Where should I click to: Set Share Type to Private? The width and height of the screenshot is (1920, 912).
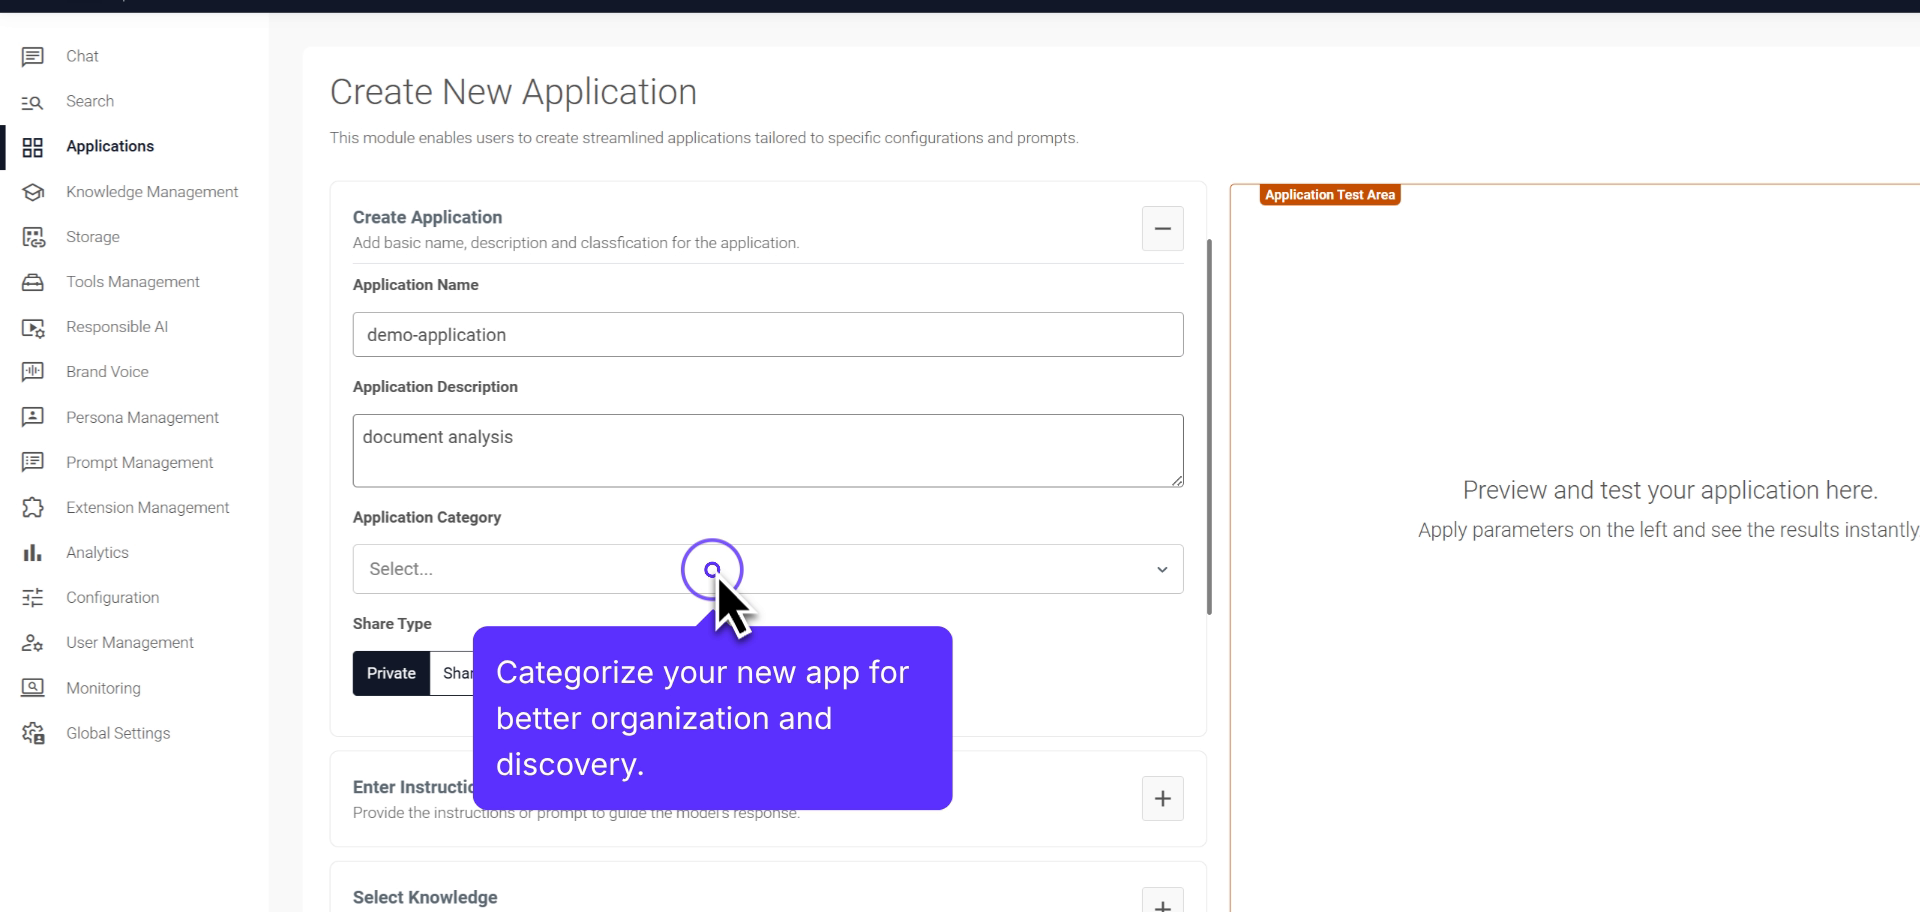coord(390,673)
